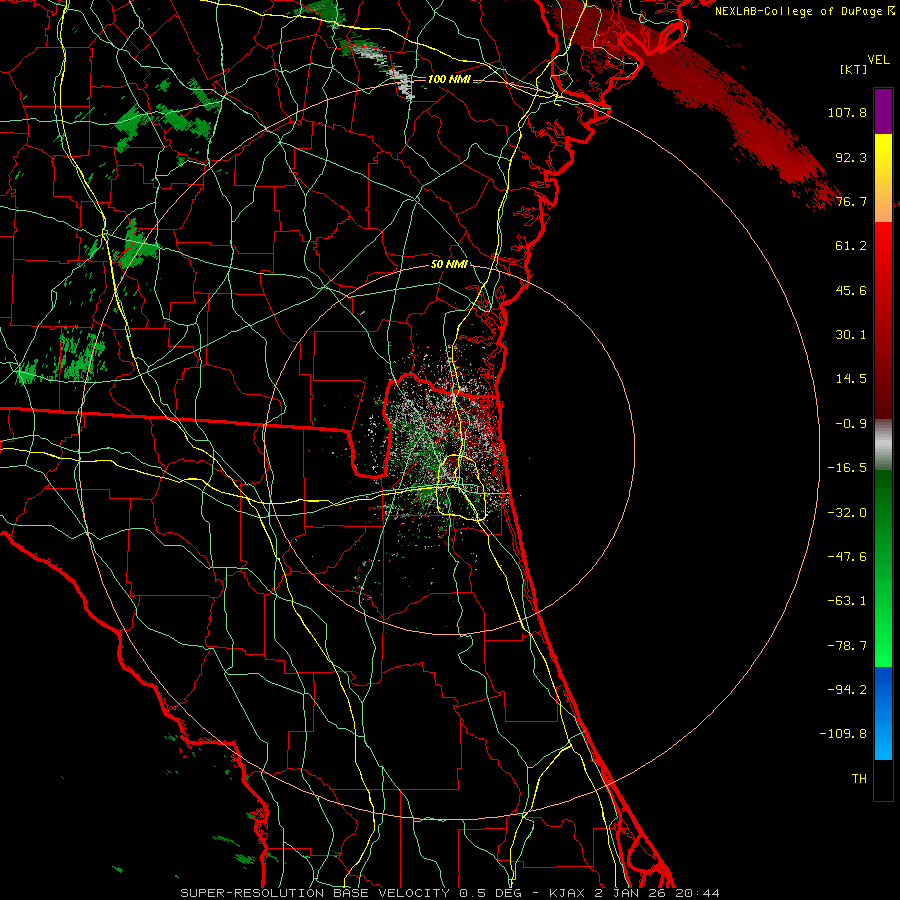900x900 pixels.
Task: Click the VEL legend heading
Action: tap(878, 60)
